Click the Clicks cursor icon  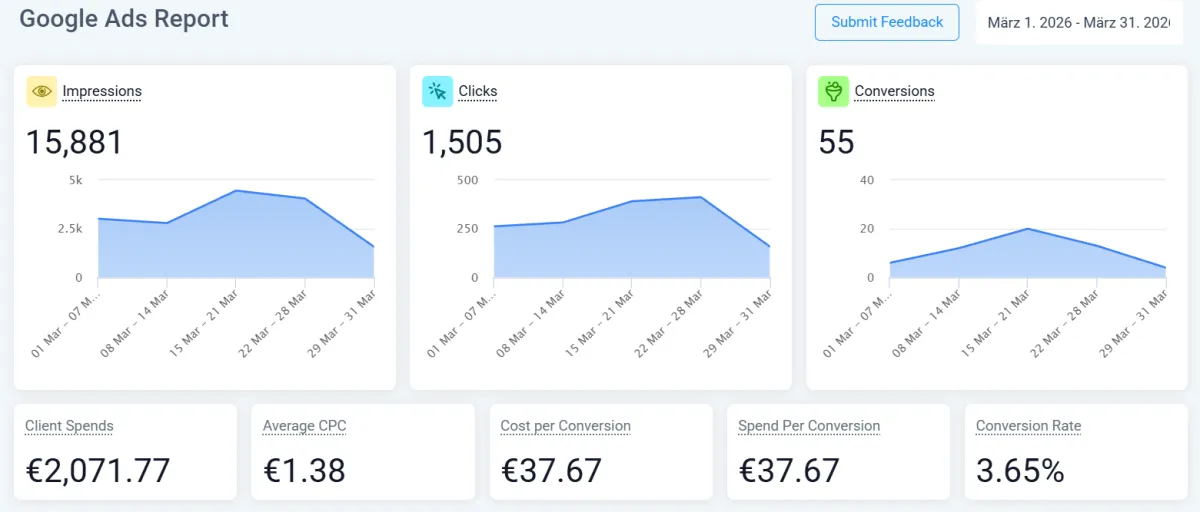[x=438, y=91]
